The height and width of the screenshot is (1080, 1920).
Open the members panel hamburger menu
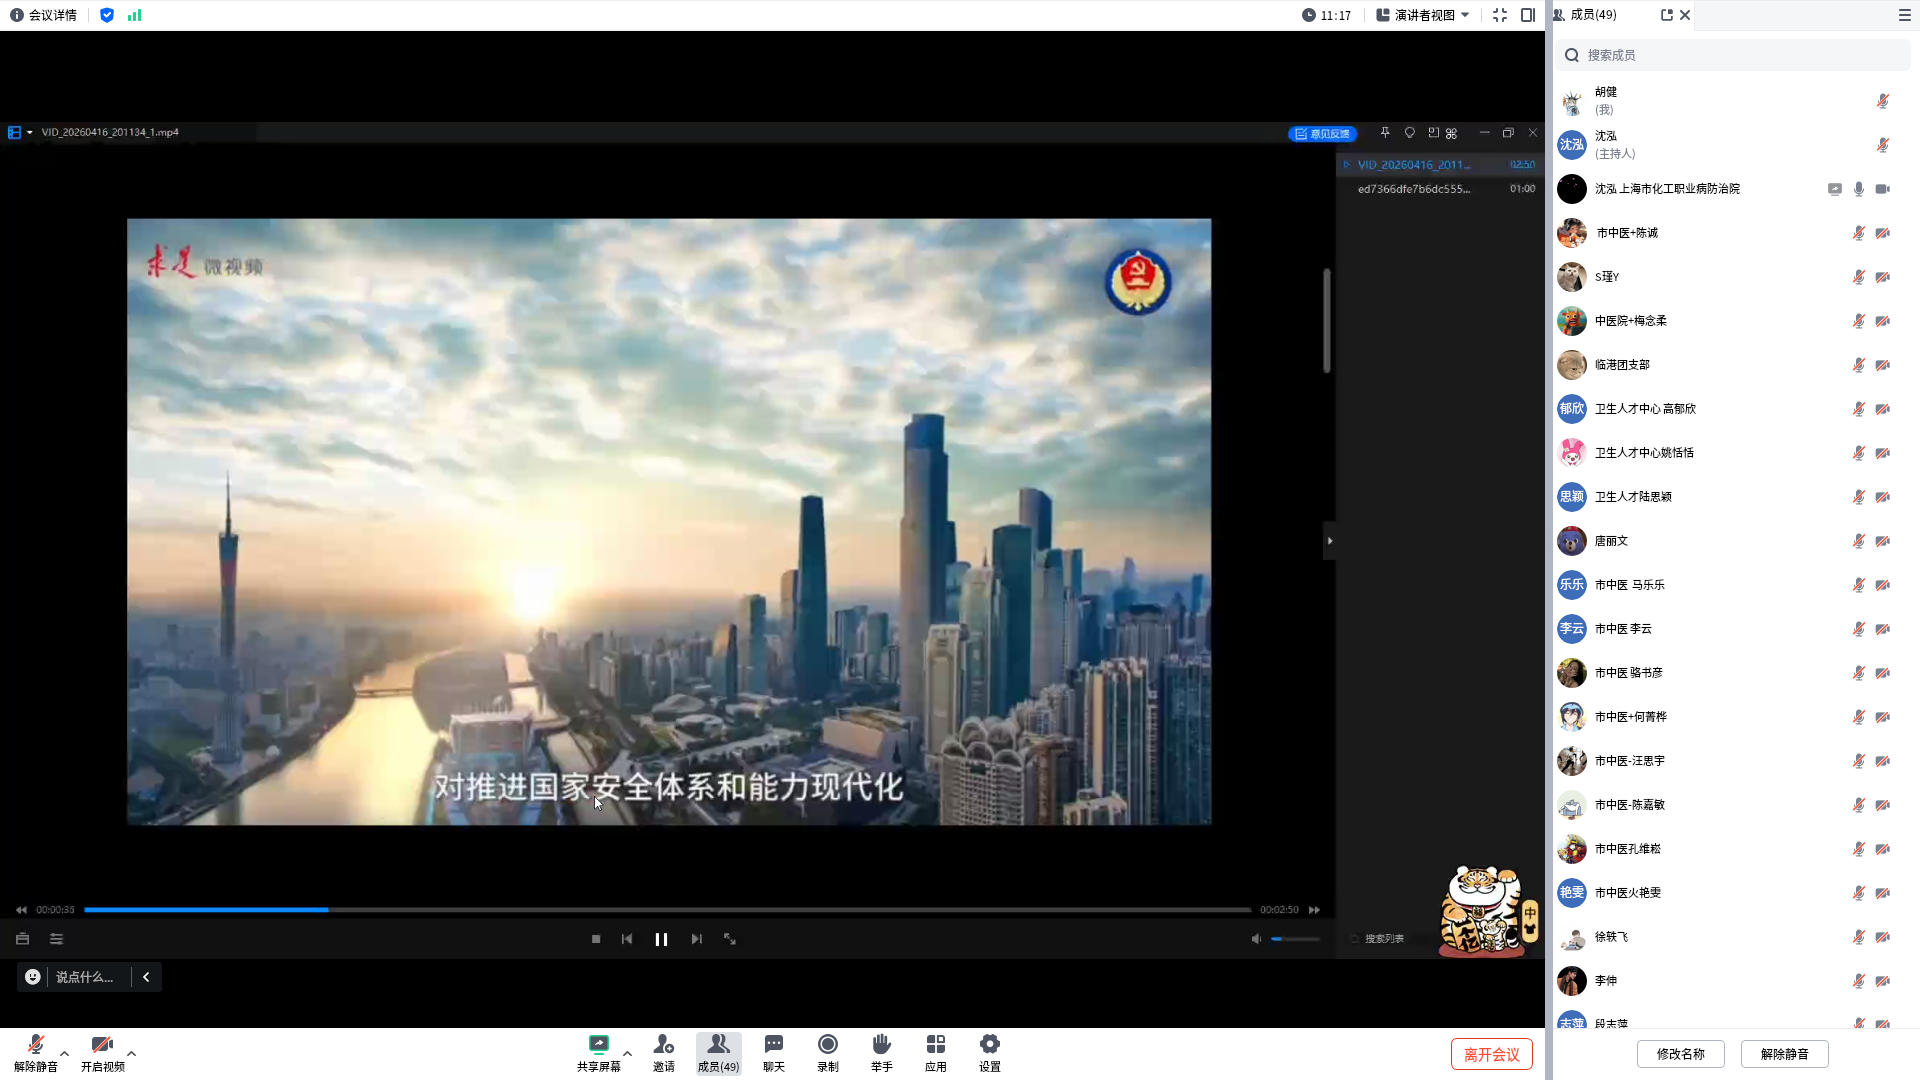pos(1904,15)
